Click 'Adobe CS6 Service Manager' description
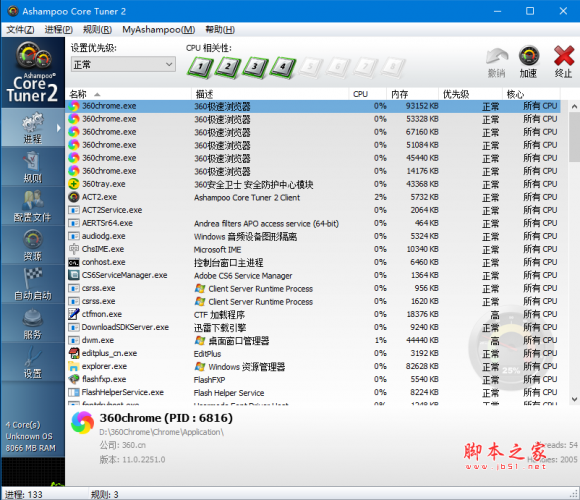The image size is (580, 500). [243, 276]
